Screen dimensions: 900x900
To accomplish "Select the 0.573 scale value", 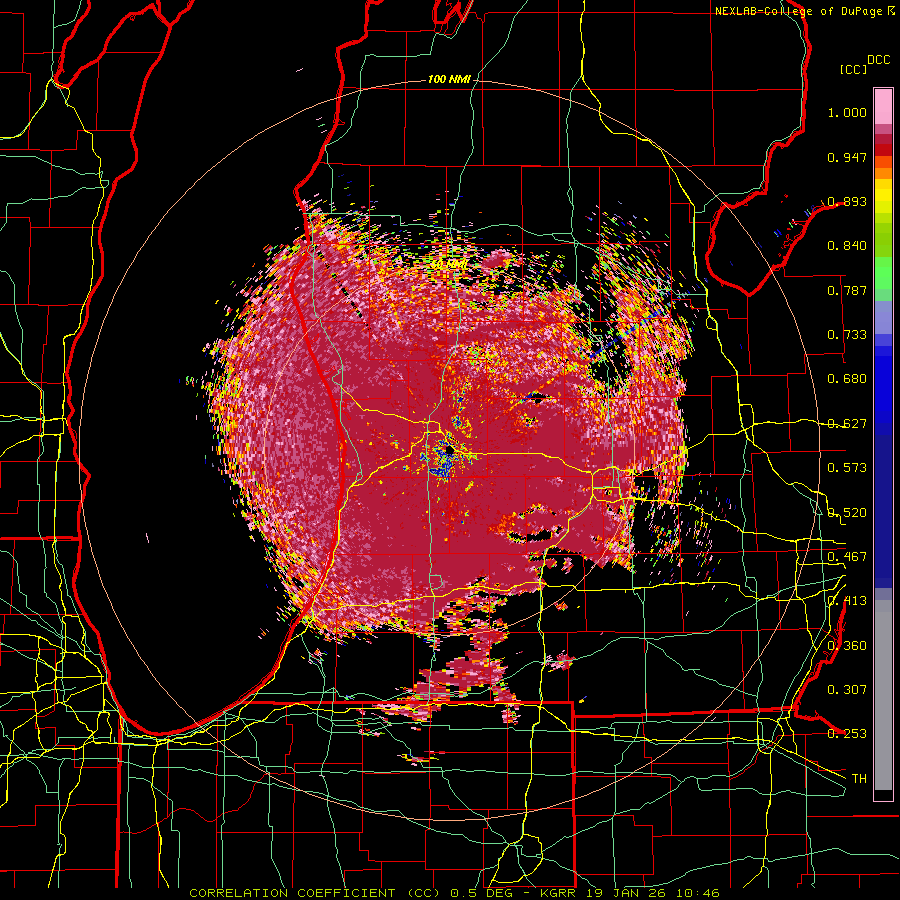I will coord(847,468).
